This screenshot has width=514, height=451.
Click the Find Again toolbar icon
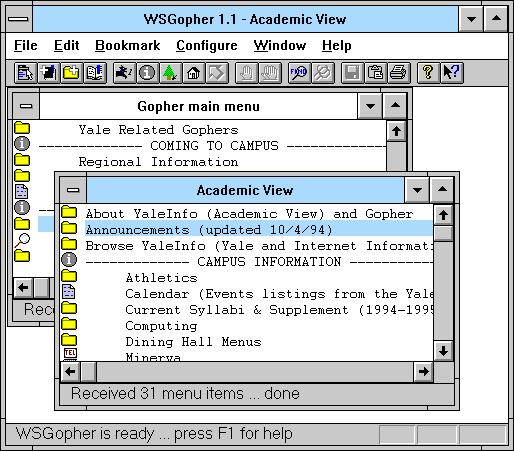[322, 72]
